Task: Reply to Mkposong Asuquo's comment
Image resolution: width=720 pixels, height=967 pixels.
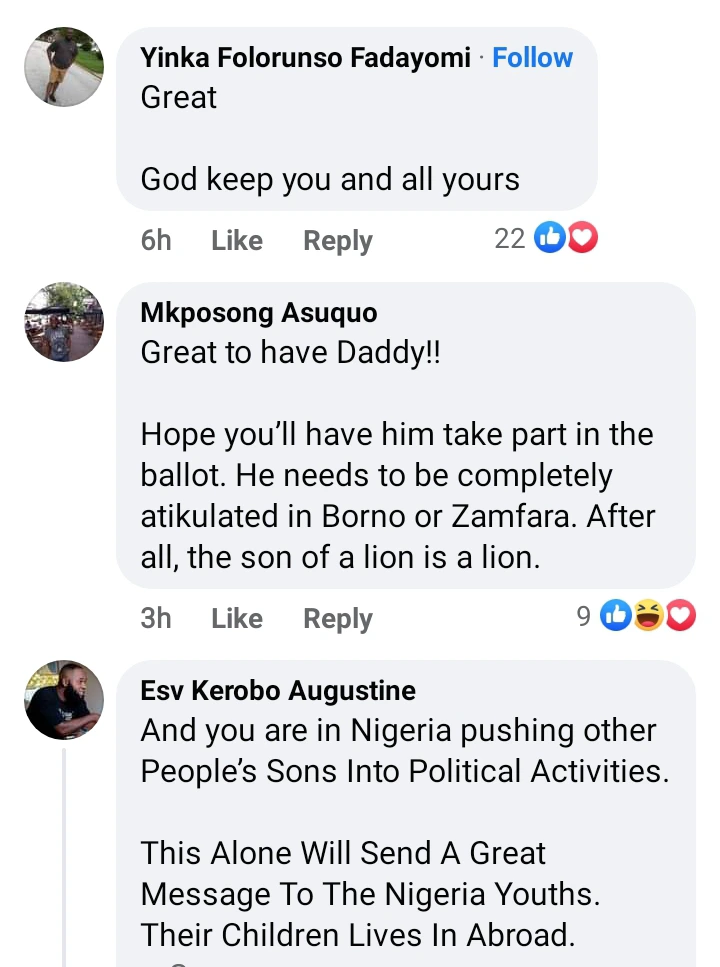Action: 338,619
